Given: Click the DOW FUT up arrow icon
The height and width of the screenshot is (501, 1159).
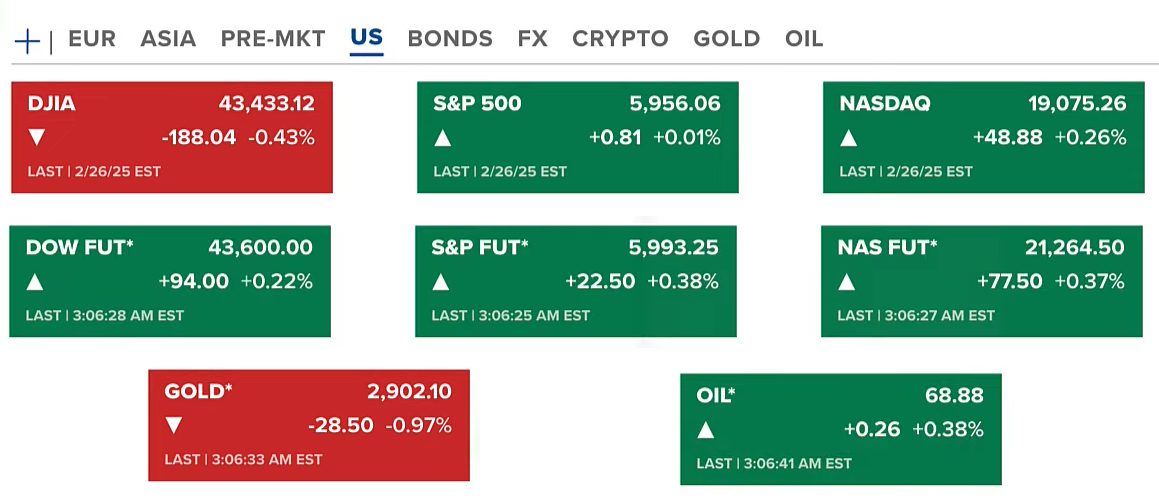Looking at the screenshot, I should [x=35, y=282].
